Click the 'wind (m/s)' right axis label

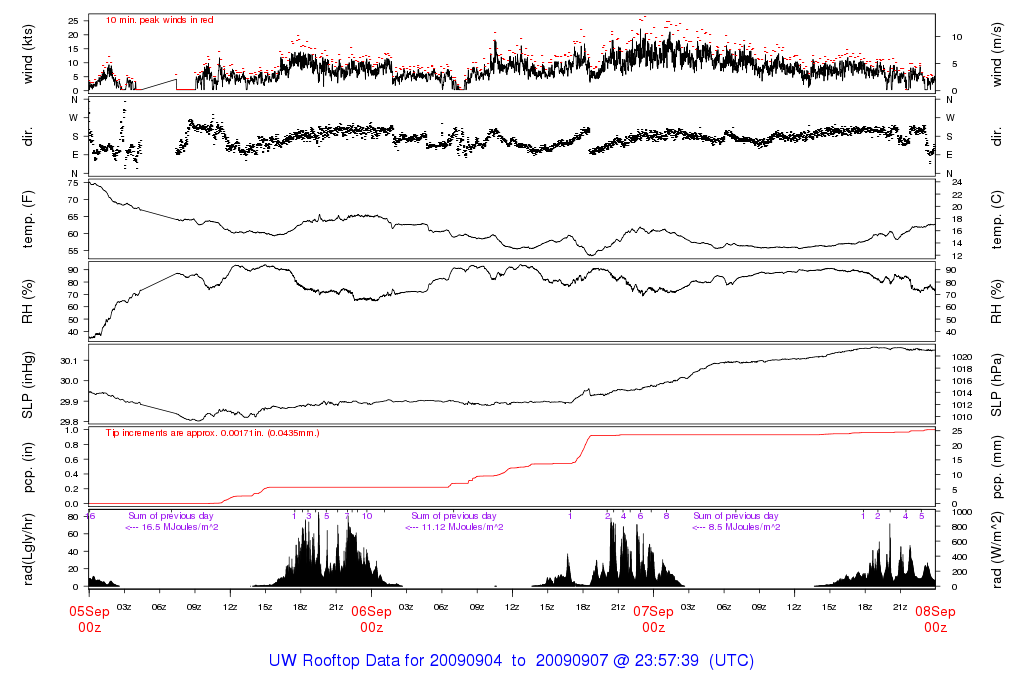tap(997, 54)
